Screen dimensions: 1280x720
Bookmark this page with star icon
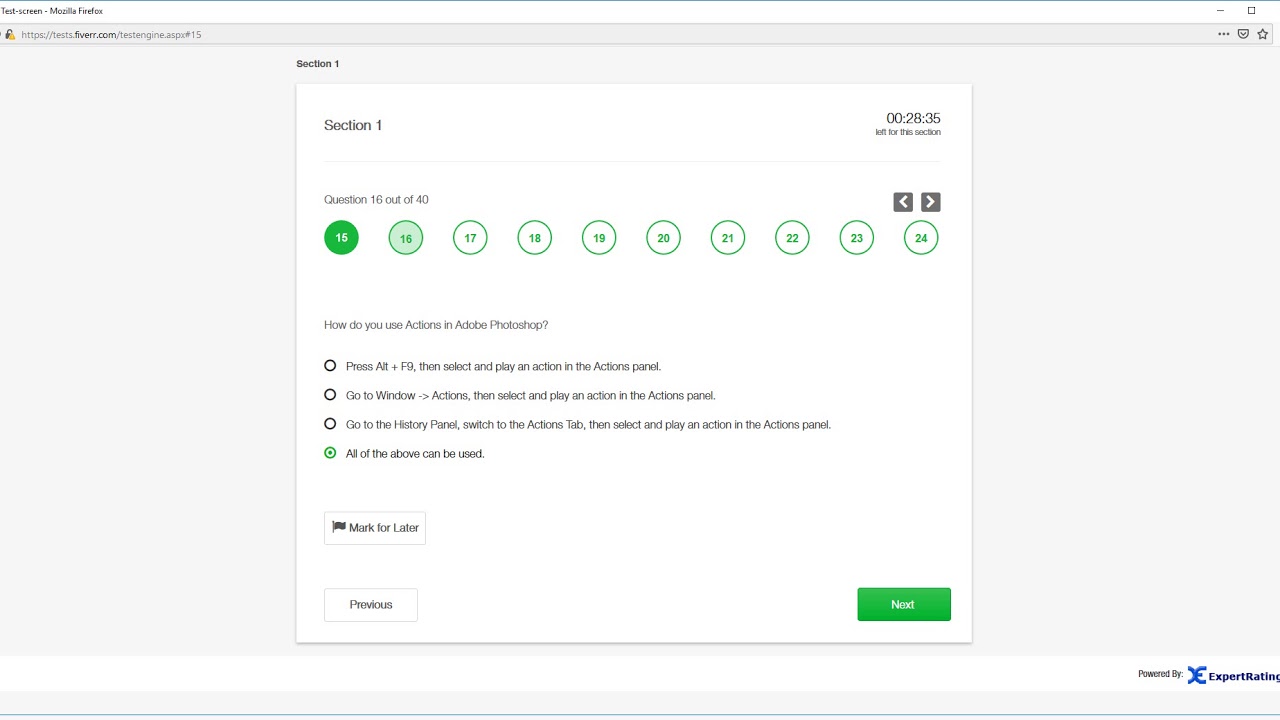pos(1263,34)
